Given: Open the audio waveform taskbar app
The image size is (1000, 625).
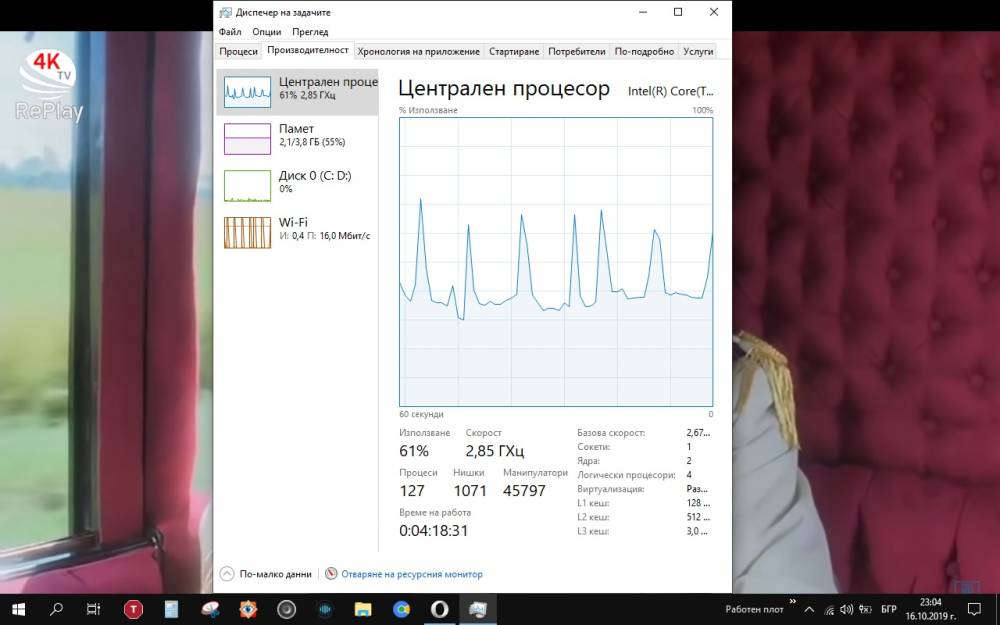Looking at the screenshot, I should click(x=325, y=610).
